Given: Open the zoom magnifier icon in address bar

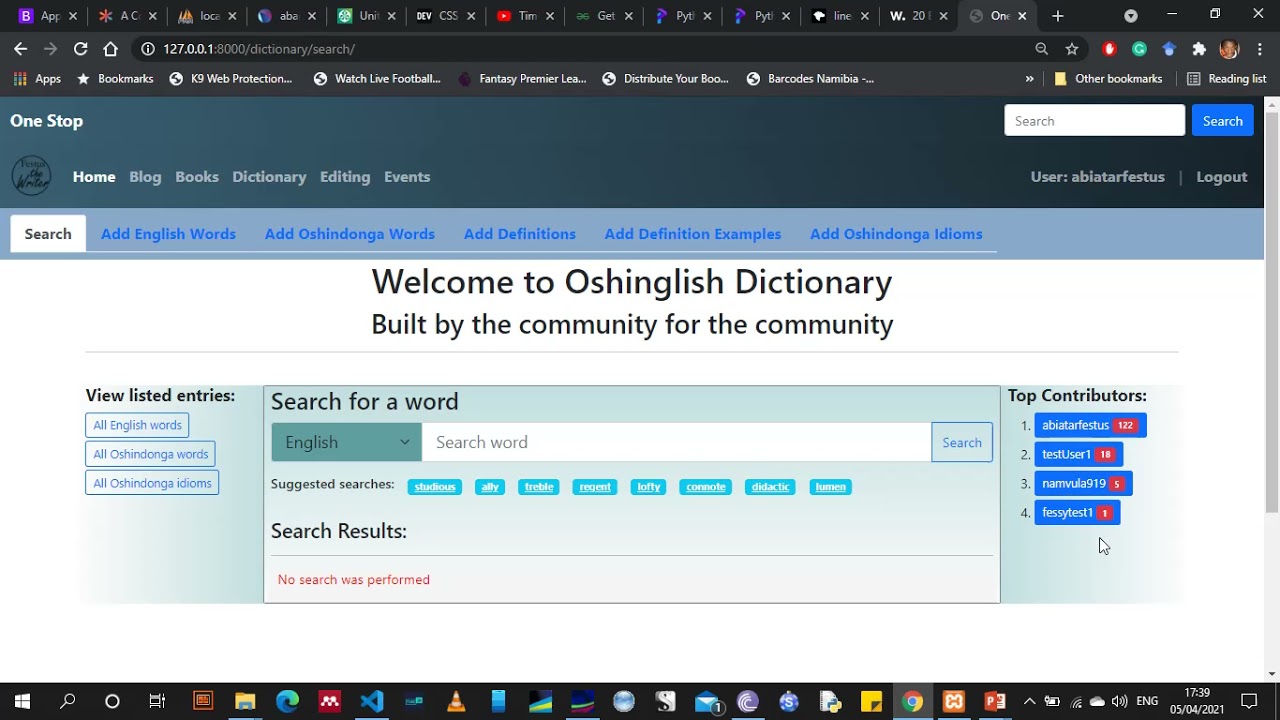Looking at the screenshot, I should coord(1042,49).
